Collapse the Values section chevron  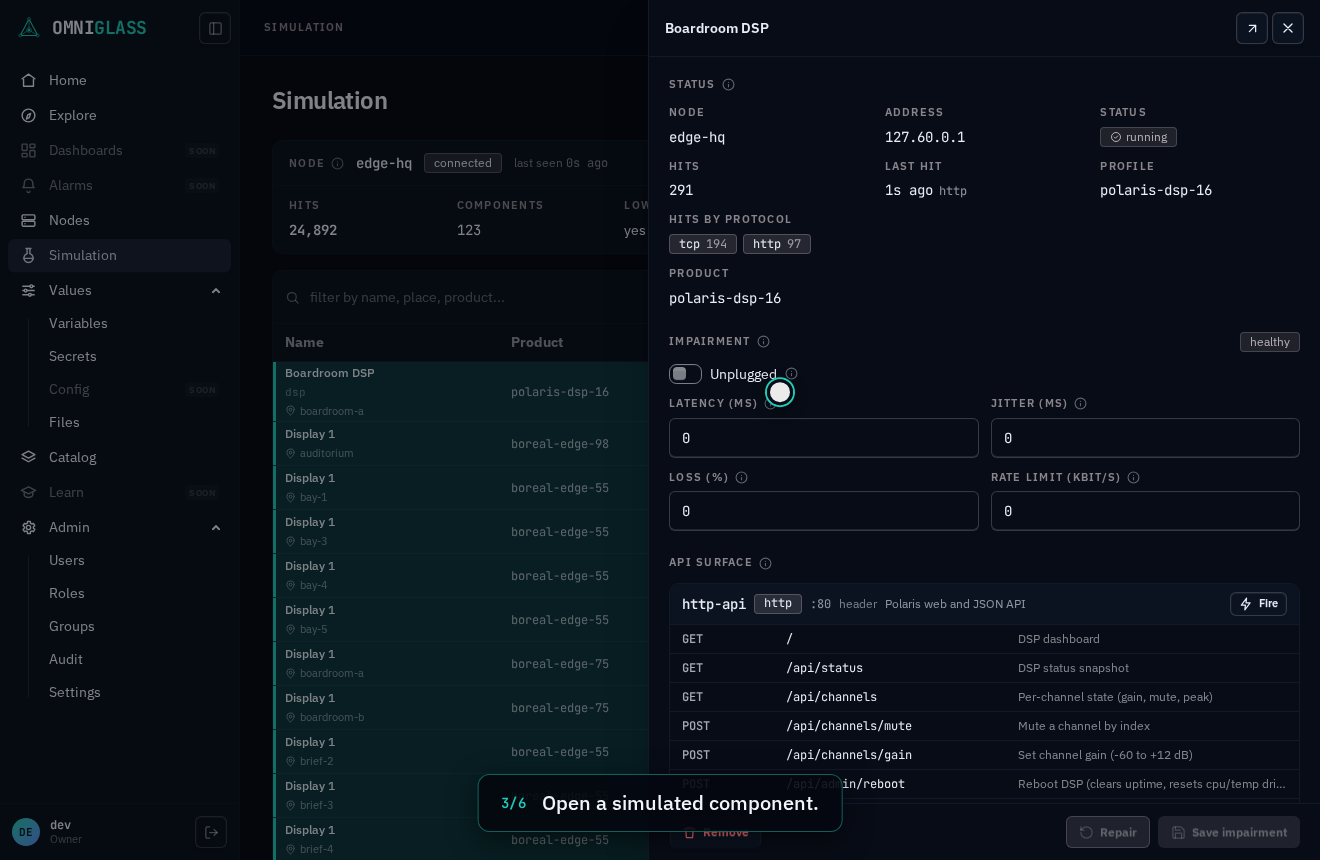pyautogui.click(x=216, y=290)
